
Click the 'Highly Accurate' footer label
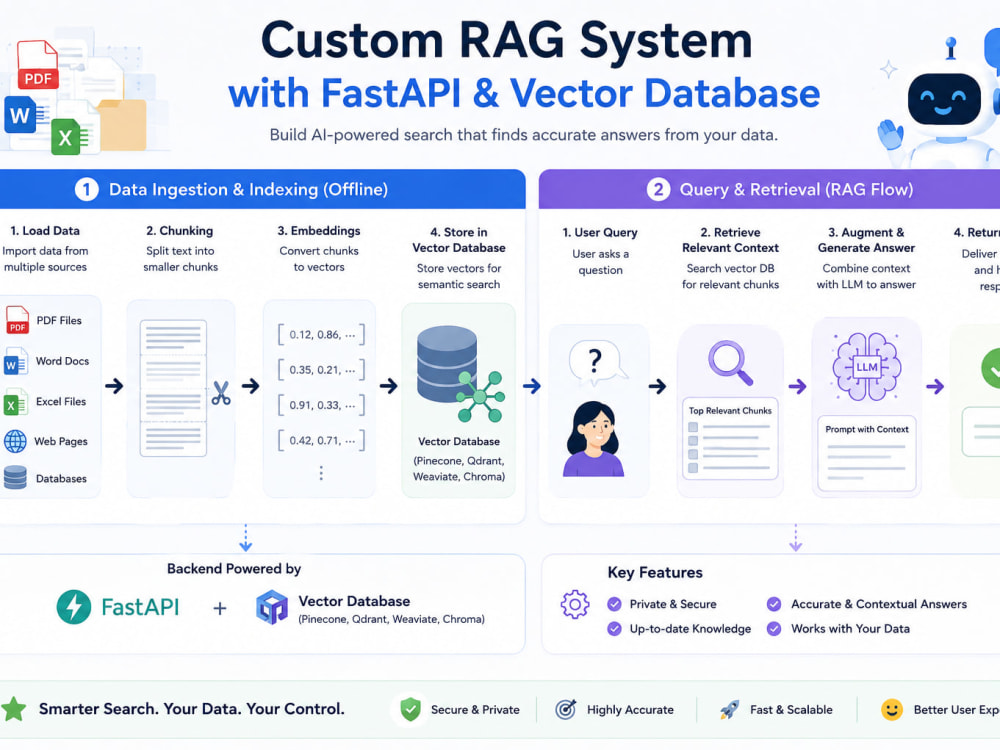[630, 710]
